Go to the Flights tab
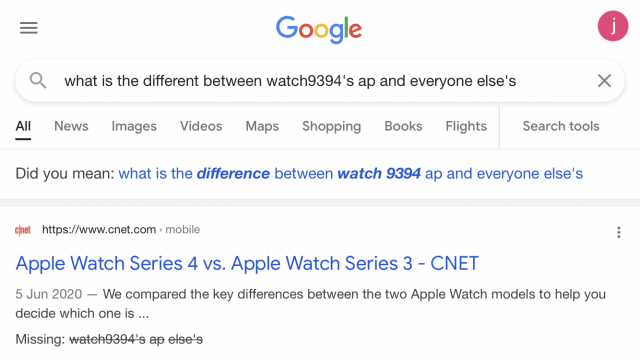 coord(466,127)
